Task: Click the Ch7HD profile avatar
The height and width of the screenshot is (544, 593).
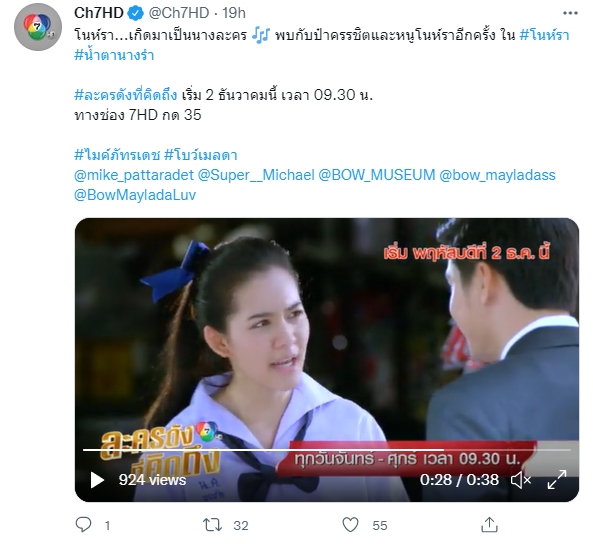Action: (38, 27)
